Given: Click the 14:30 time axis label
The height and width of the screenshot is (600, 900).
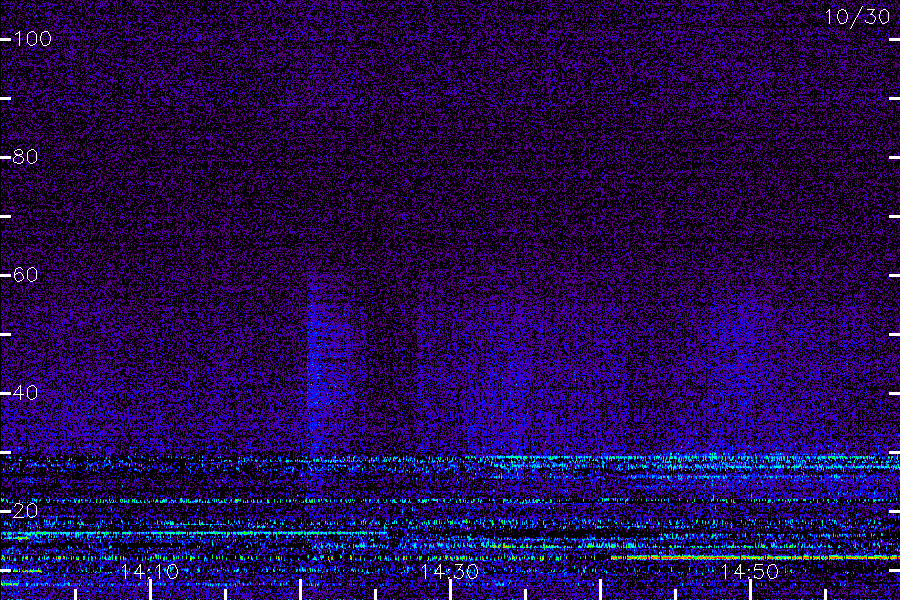Looking at the screenshot, I should [450, 572].
